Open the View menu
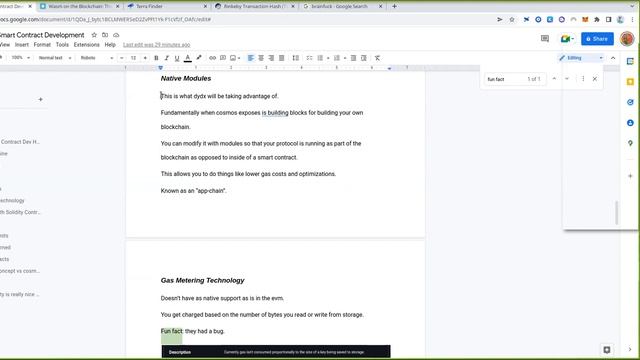Screen dimensions: 640x360 tap(5, 44)
